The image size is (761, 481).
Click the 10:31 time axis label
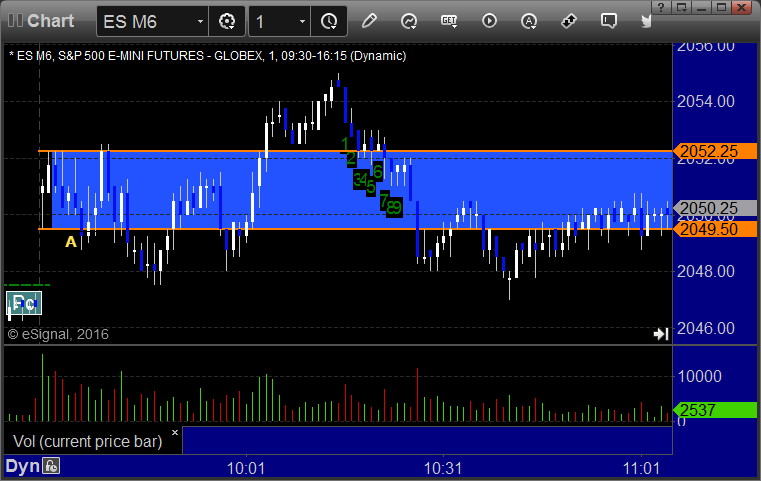pyautogui.click(x=443, y=468)
